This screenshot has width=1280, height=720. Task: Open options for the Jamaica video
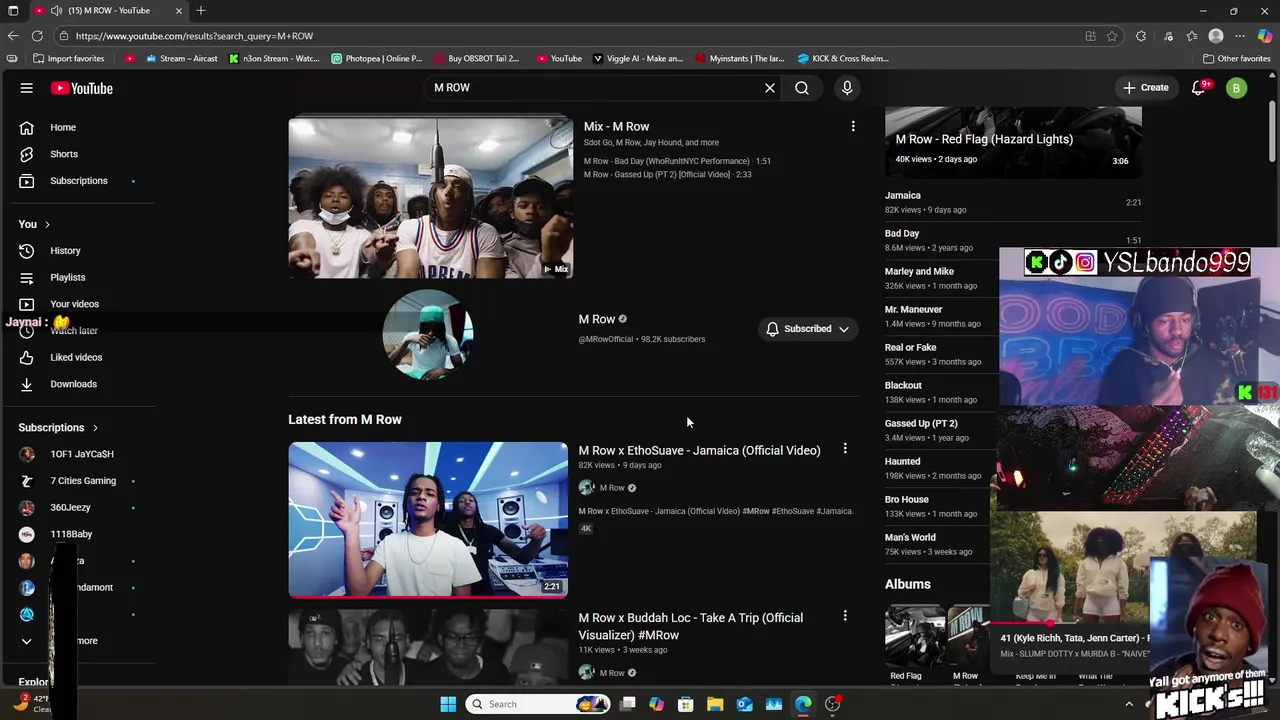[x=845, y=449]
